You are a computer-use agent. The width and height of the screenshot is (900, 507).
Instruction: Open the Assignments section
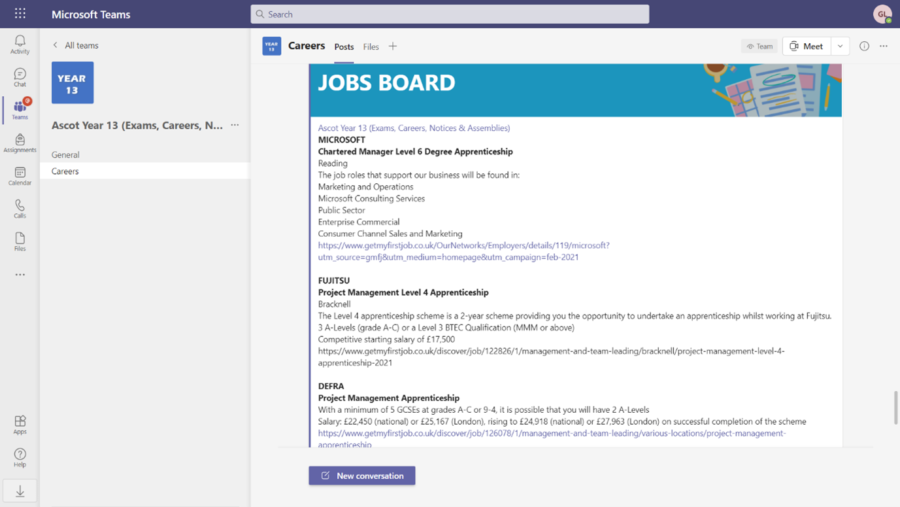tap(20, 143)
